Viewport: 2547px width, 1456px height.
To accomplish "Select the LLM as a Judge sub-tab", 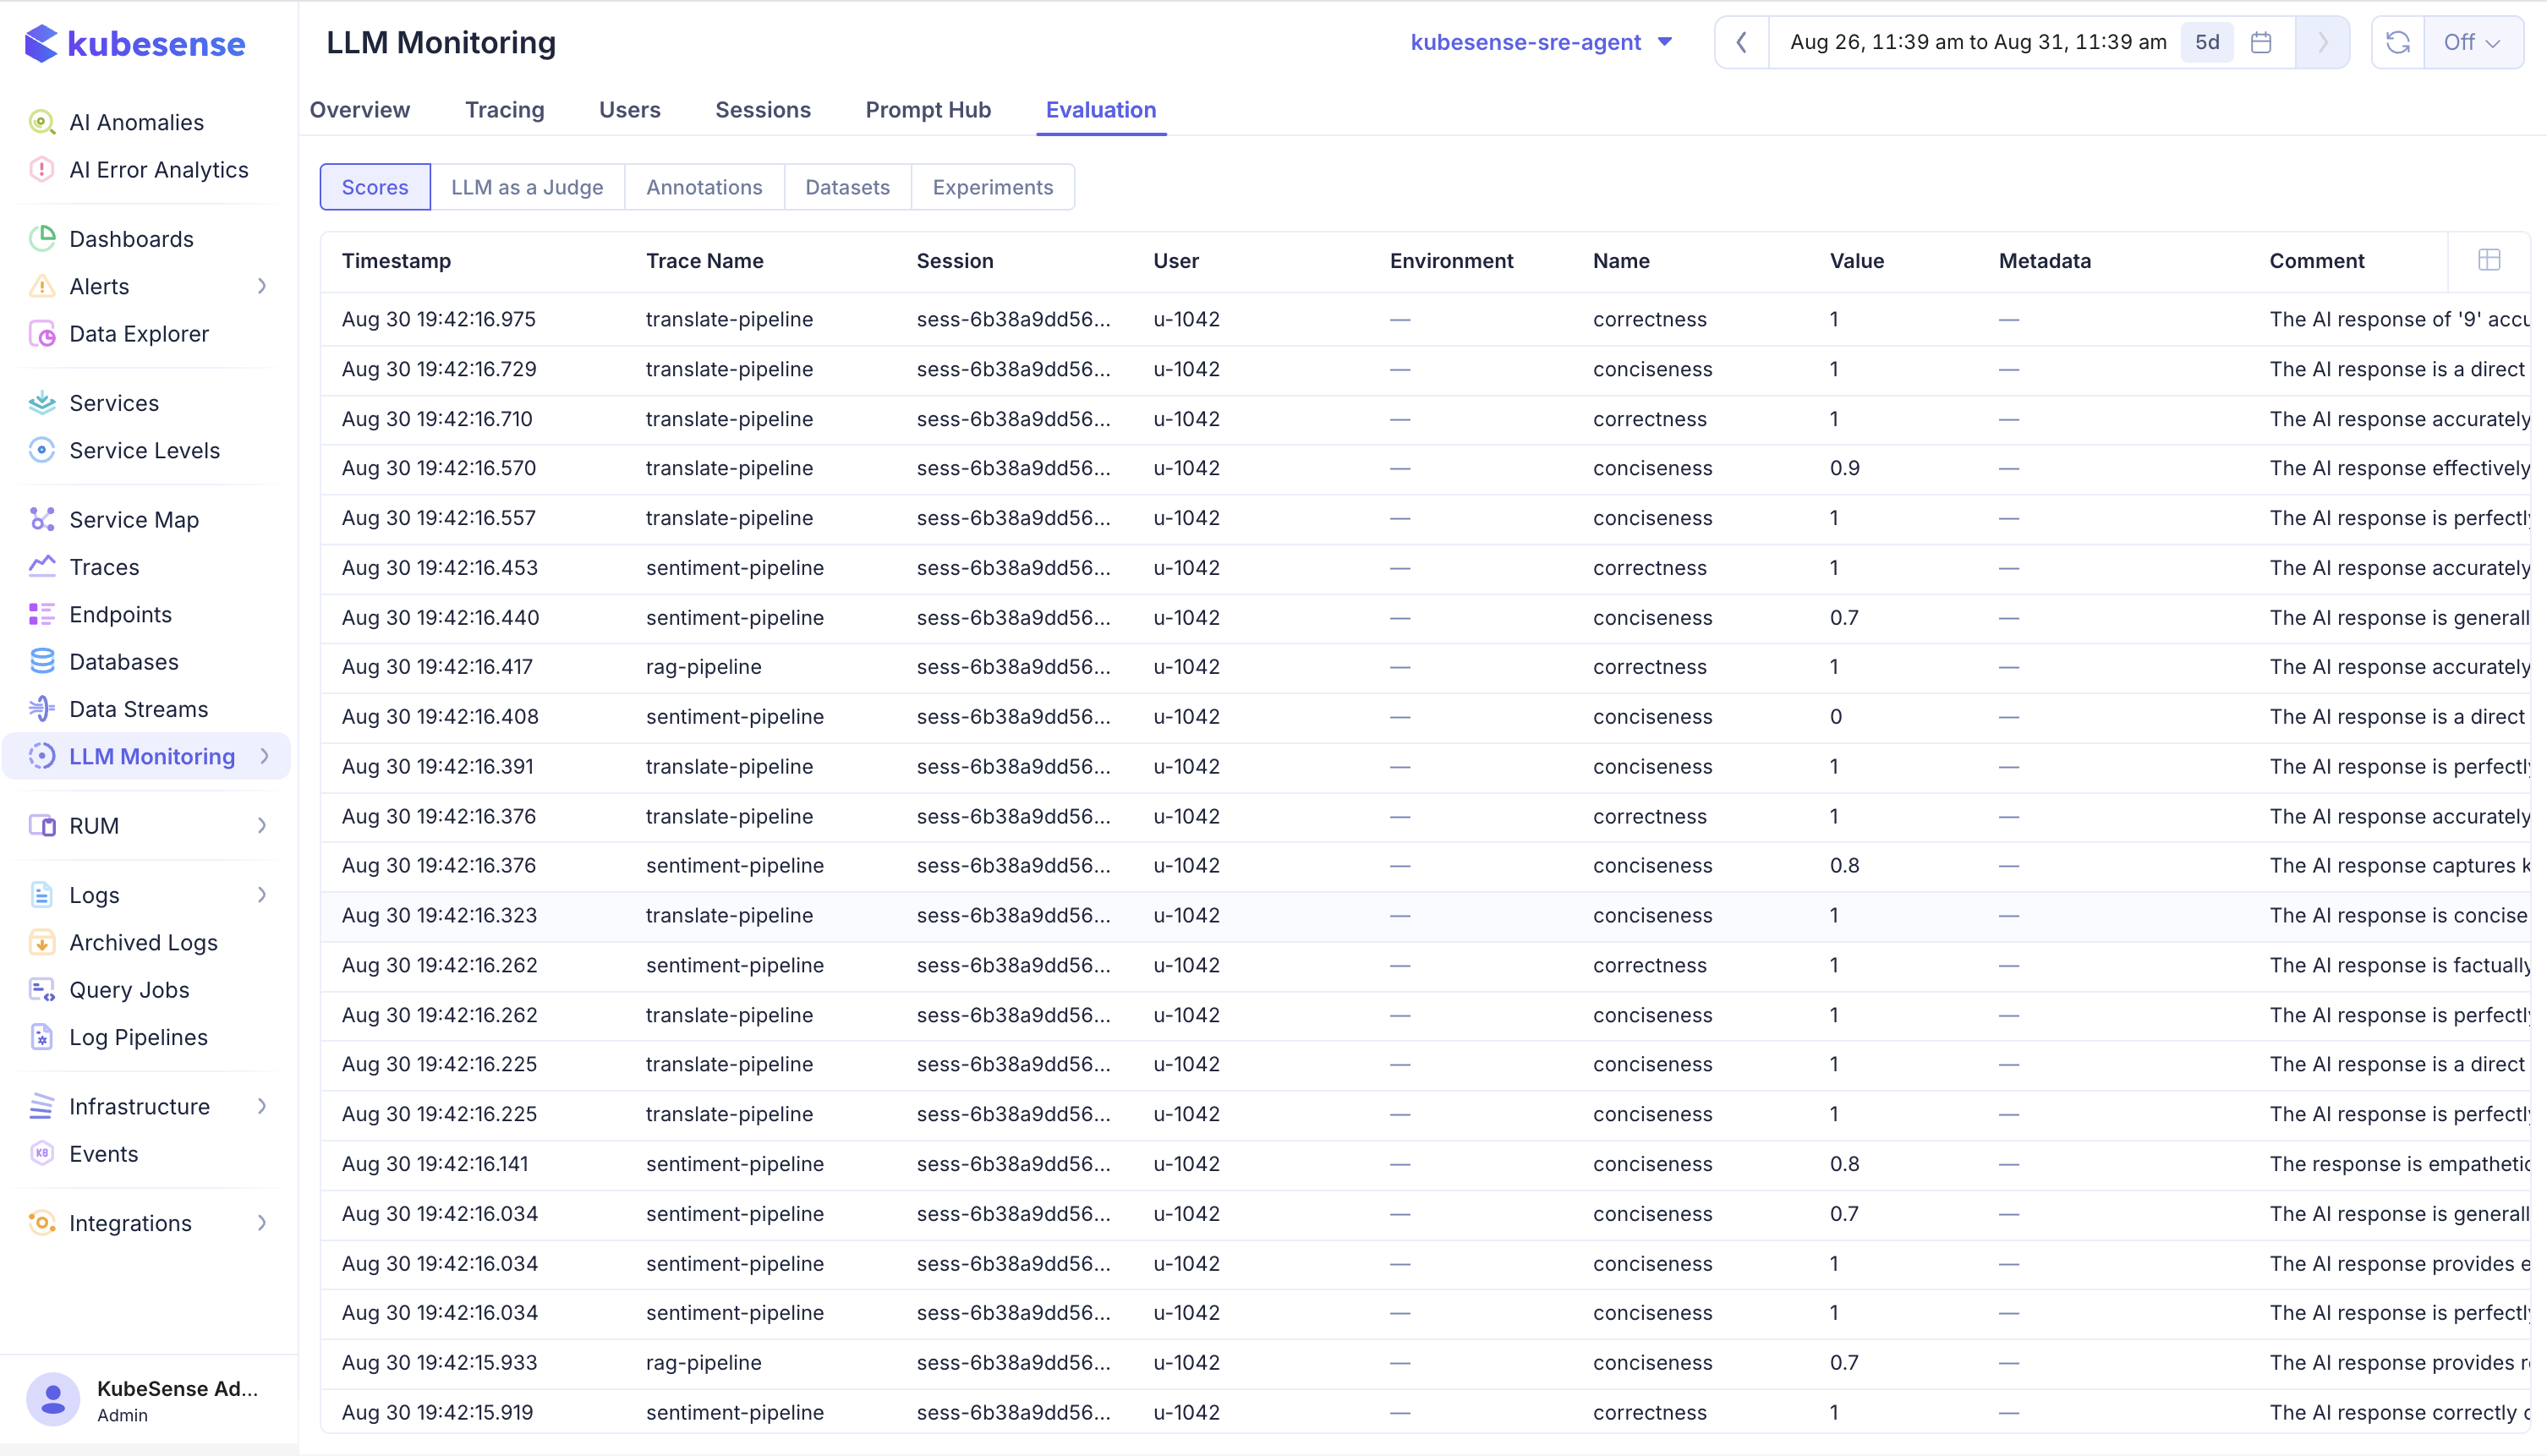I will (x=527, y=187).
